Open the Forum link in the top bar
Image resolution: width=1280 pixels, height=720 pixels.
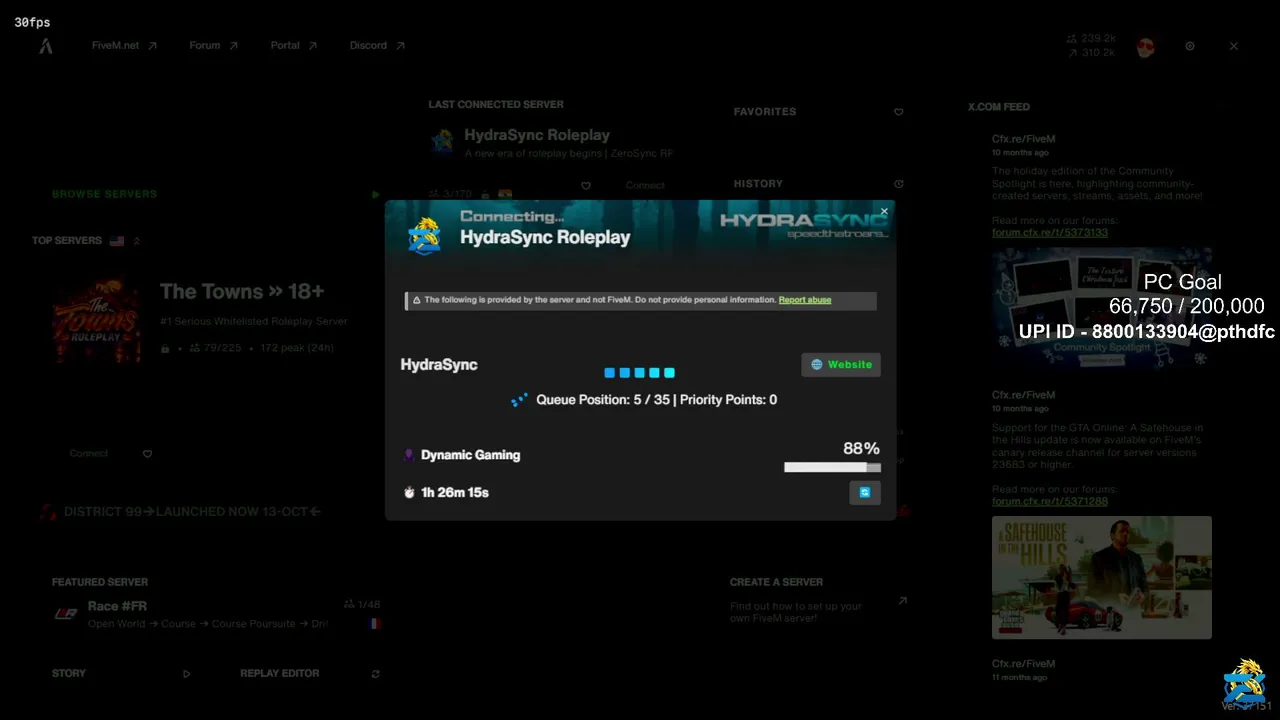(213, 46)
